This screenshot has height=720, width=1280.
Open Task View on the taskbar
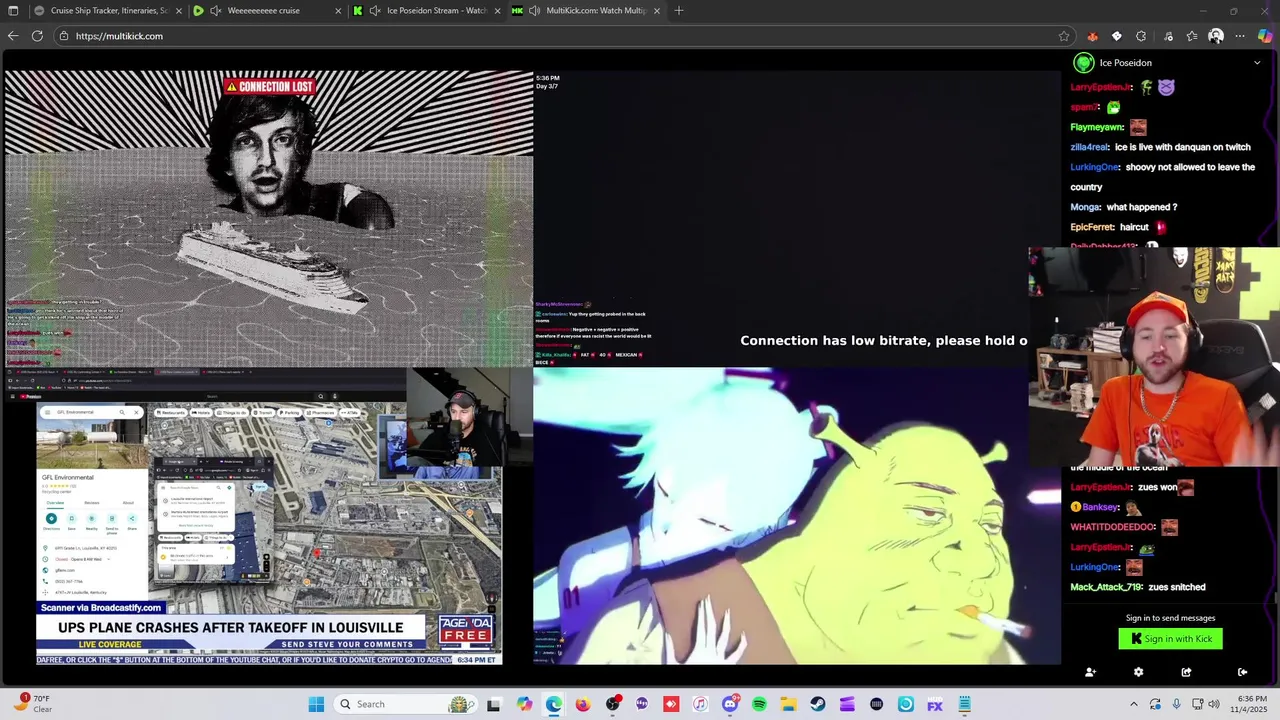point(493,704)
